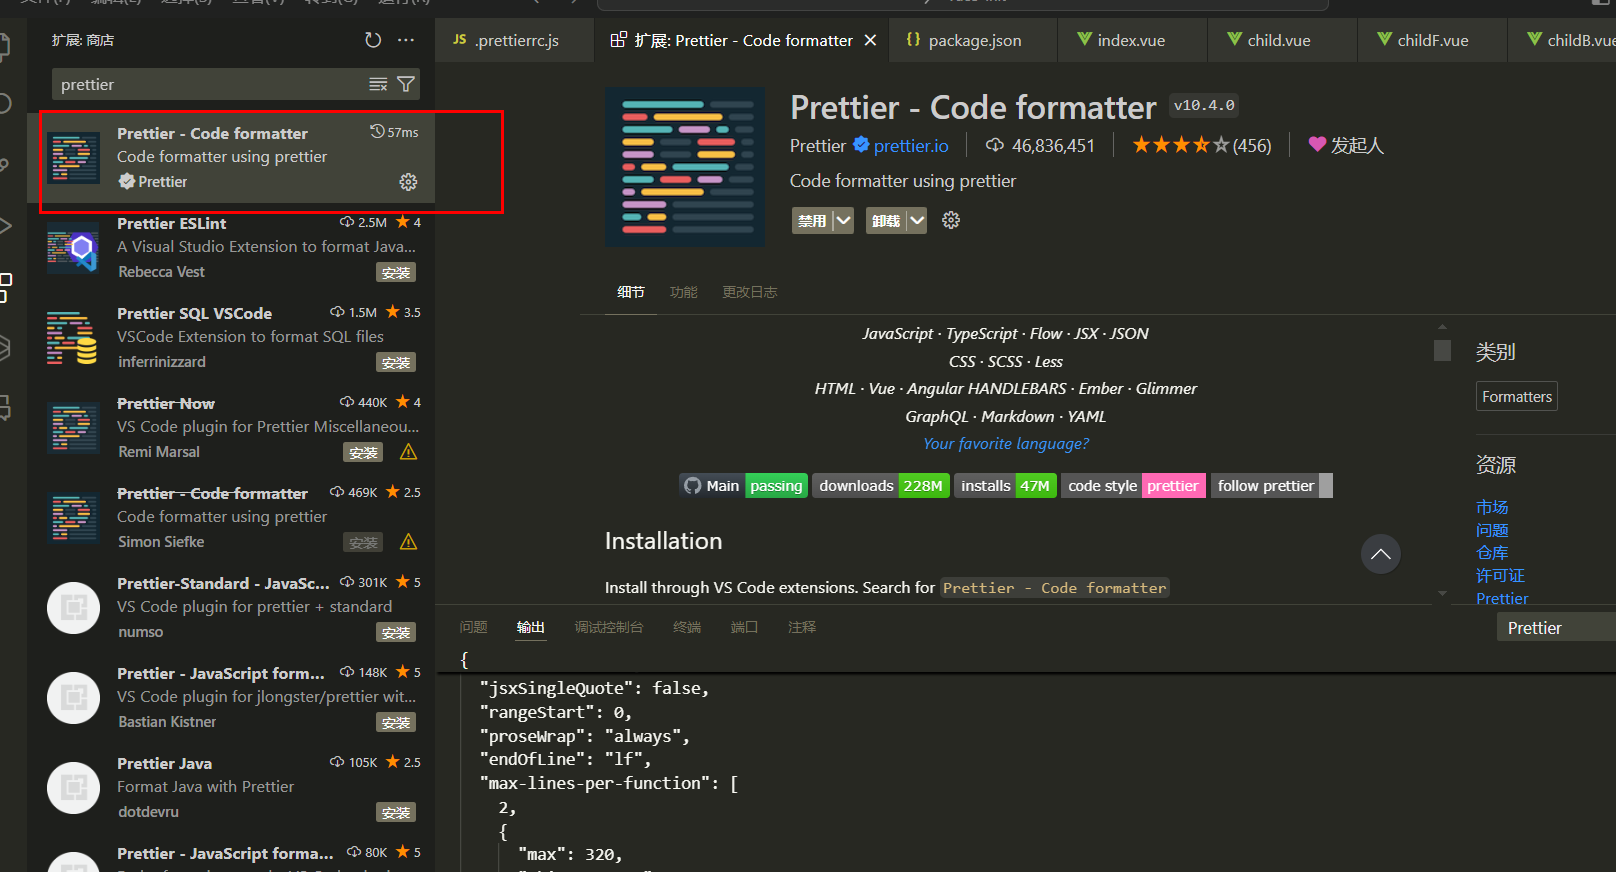Open the extension search filter icon
The width and height of the screenshot is (1616, 872).
coord(406,84)
